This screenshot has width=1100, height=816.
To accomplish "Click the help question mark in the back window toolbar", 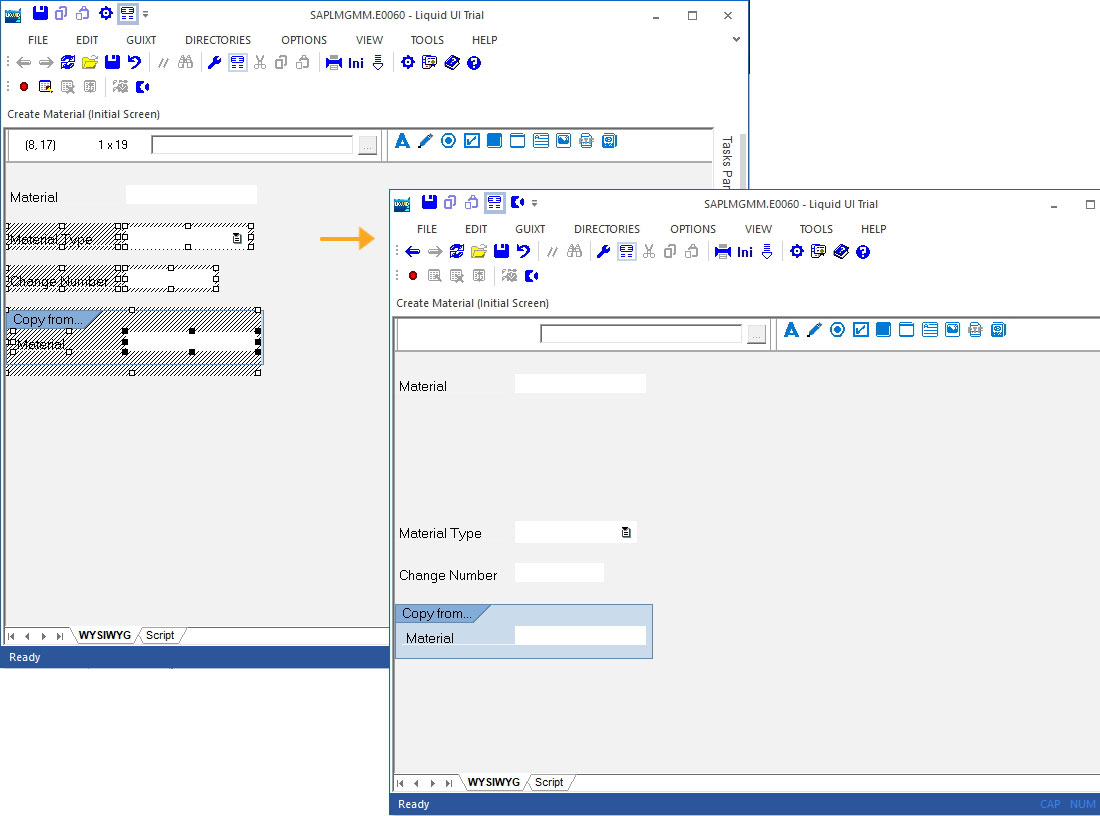I will [x=474, y=63].
